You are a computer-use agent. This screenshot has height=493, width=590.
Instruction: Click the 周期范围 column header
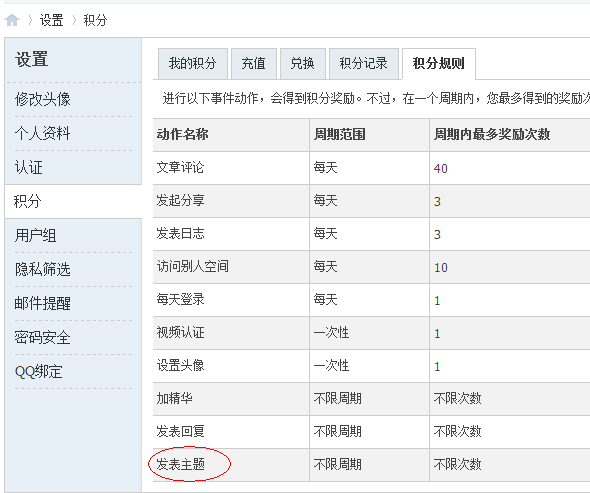(340, 134)
